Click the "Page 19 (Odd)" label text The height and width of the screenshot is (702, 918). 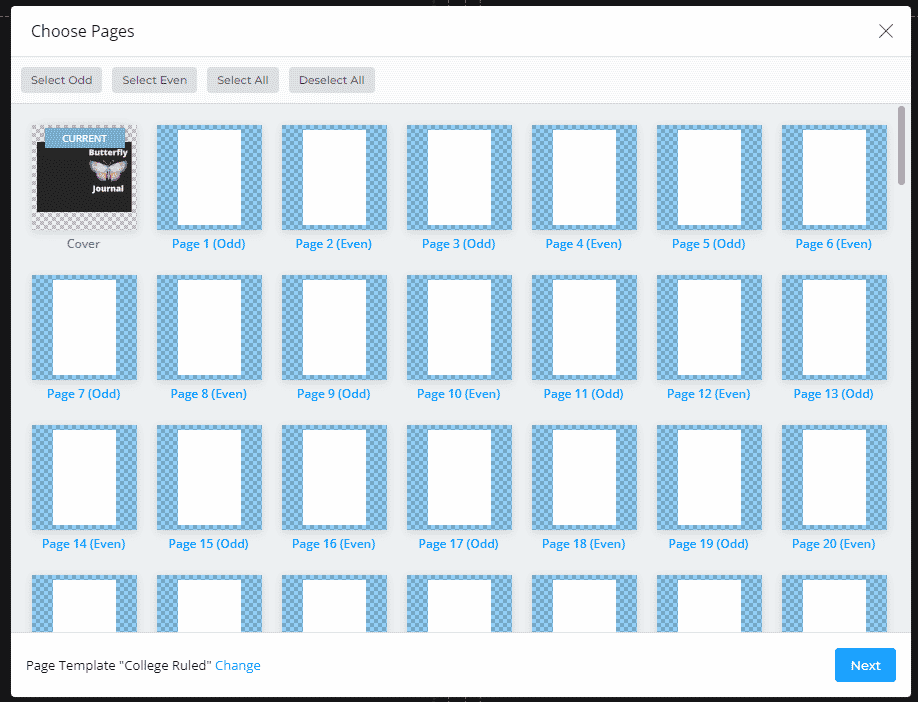point(708,544)
